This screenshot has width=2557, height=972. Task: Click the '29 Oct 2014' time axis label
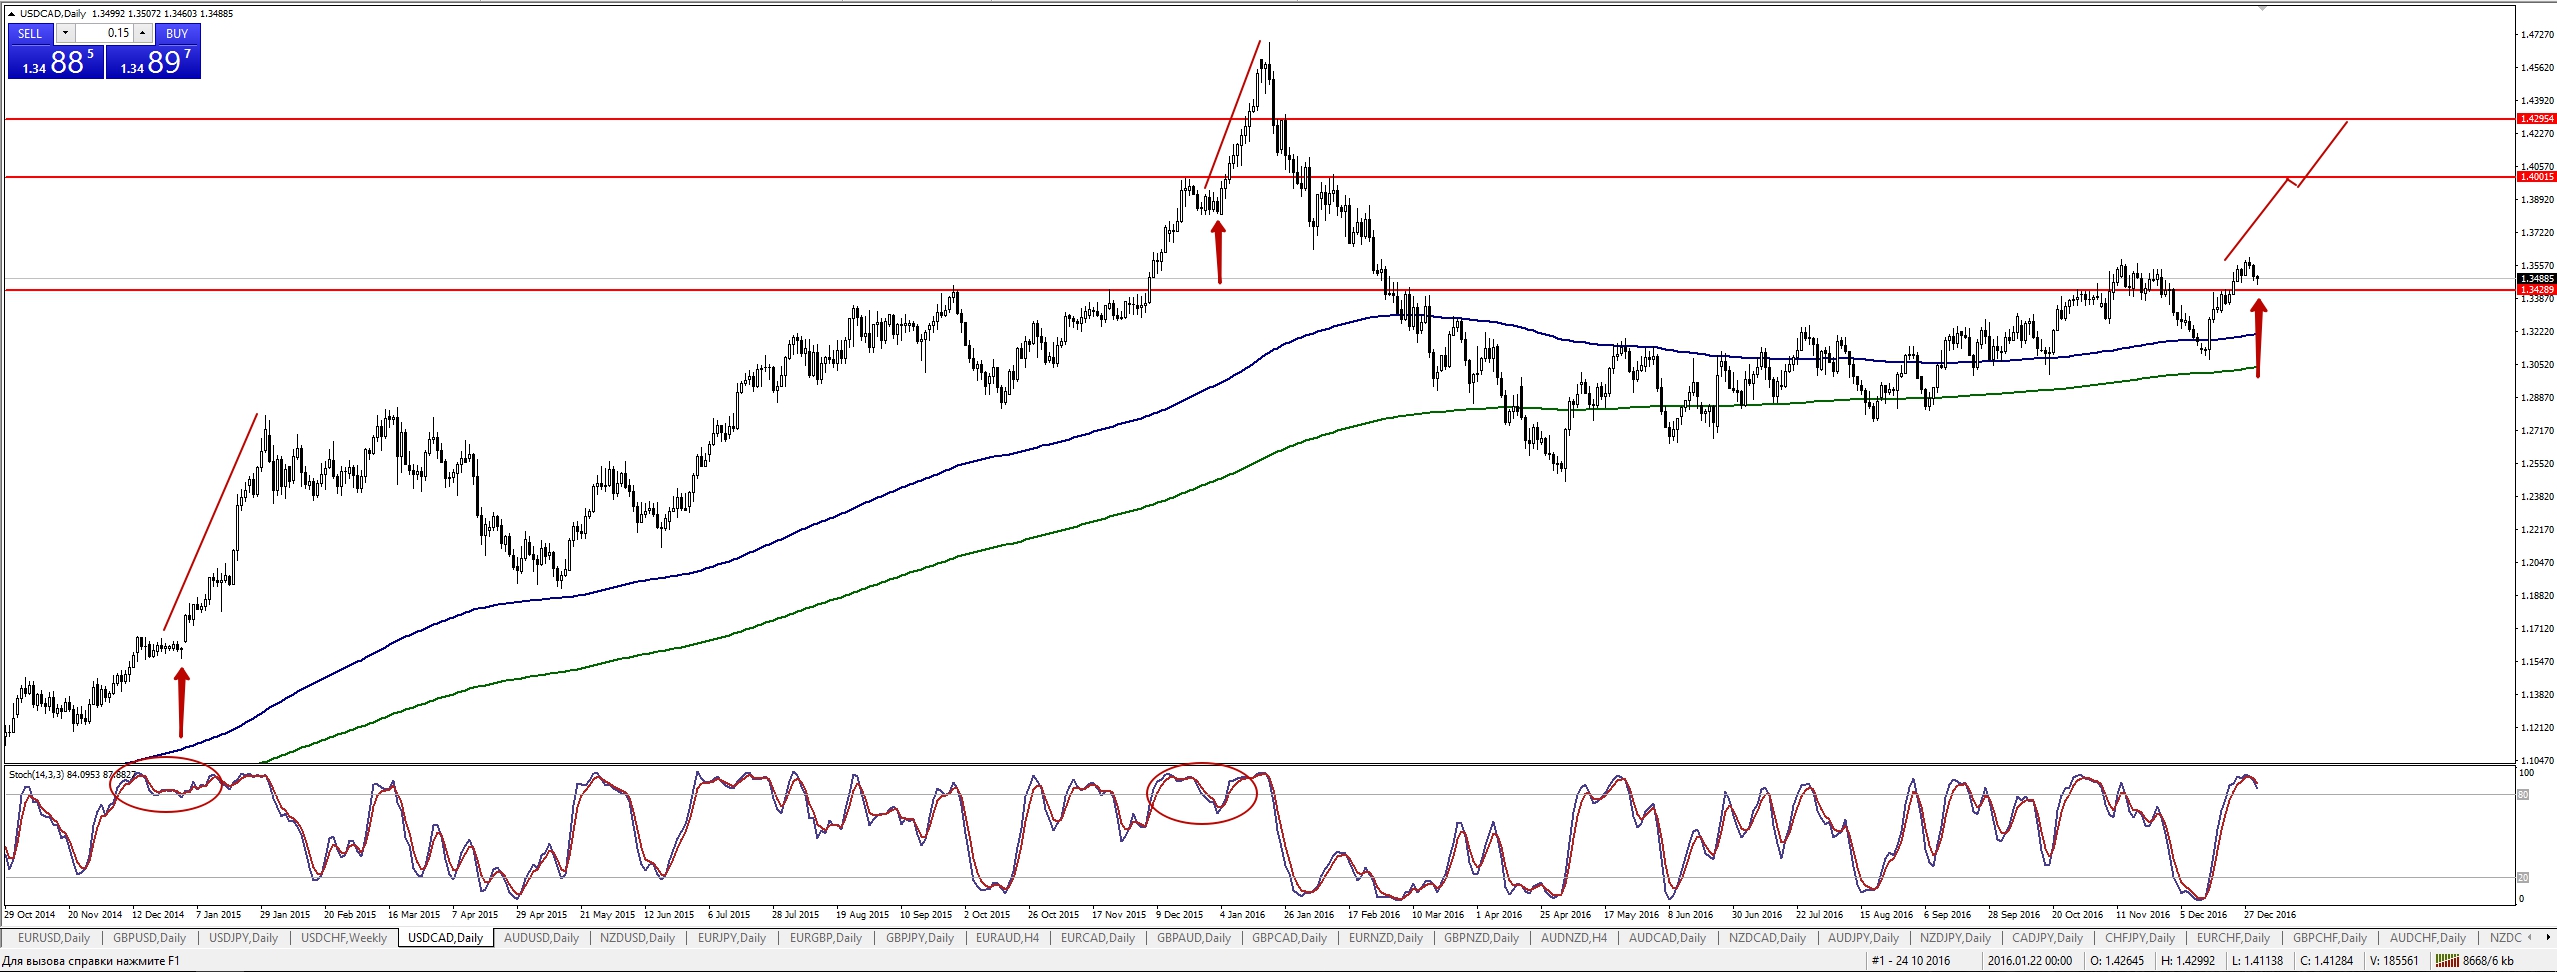(30, 914)
